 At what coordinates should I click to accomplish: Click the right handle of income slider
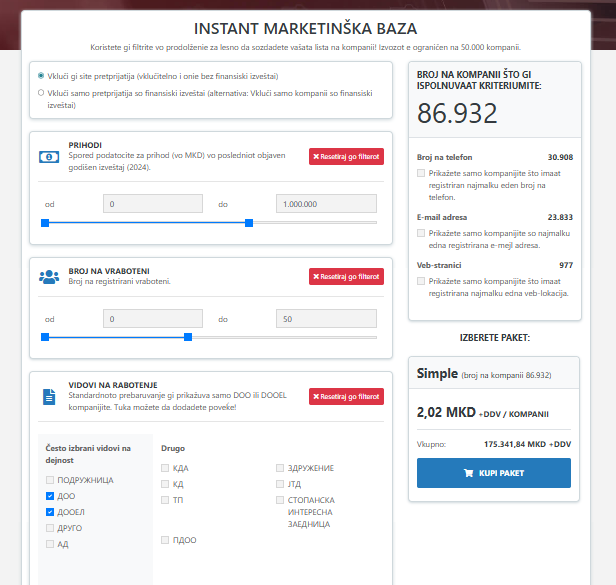click(x=249, y=222)
